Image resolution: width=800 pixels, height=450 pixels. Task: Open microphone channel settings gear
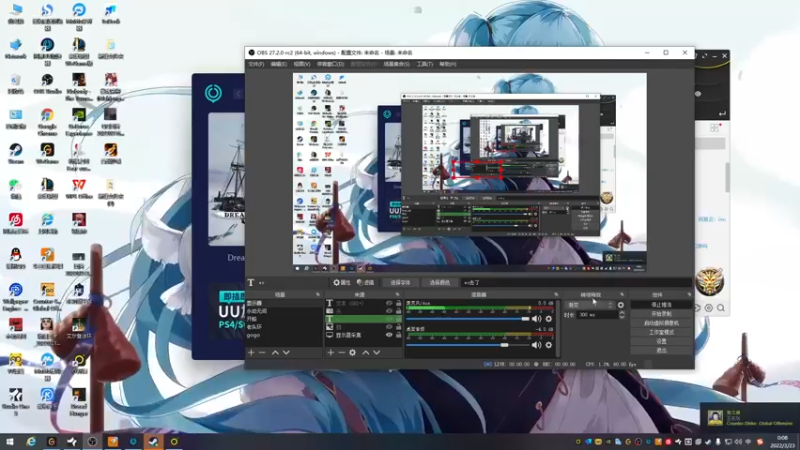click(548, 319)
